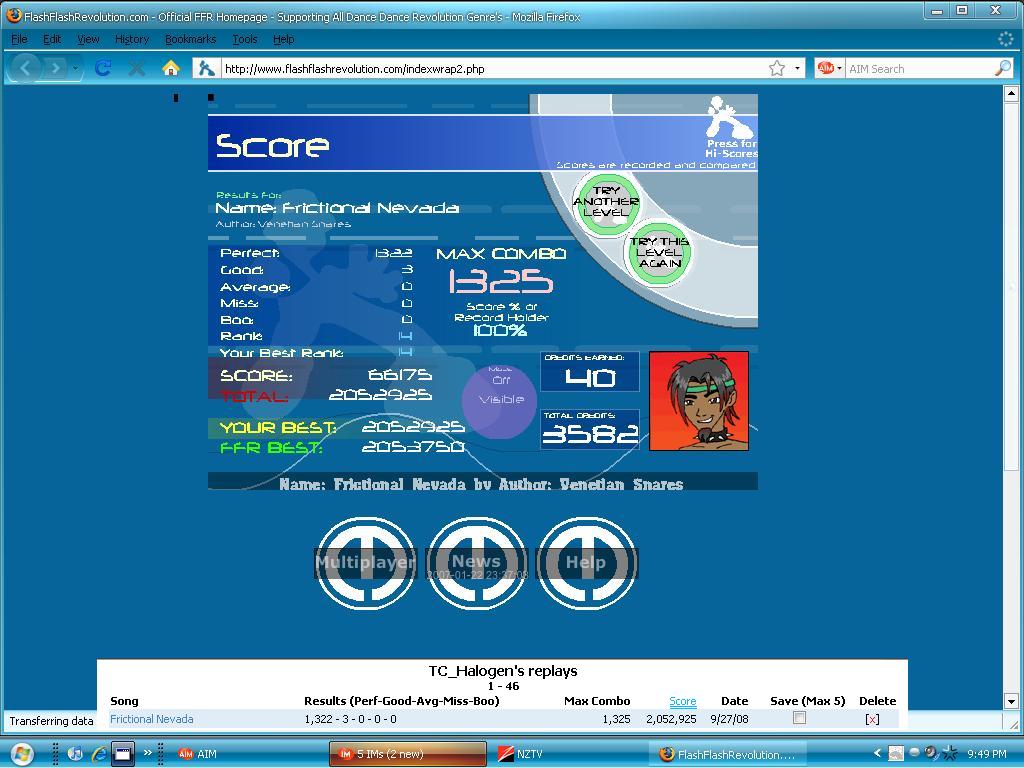Open the File menu
1024x768 pixels.
[x=20, y=39]
